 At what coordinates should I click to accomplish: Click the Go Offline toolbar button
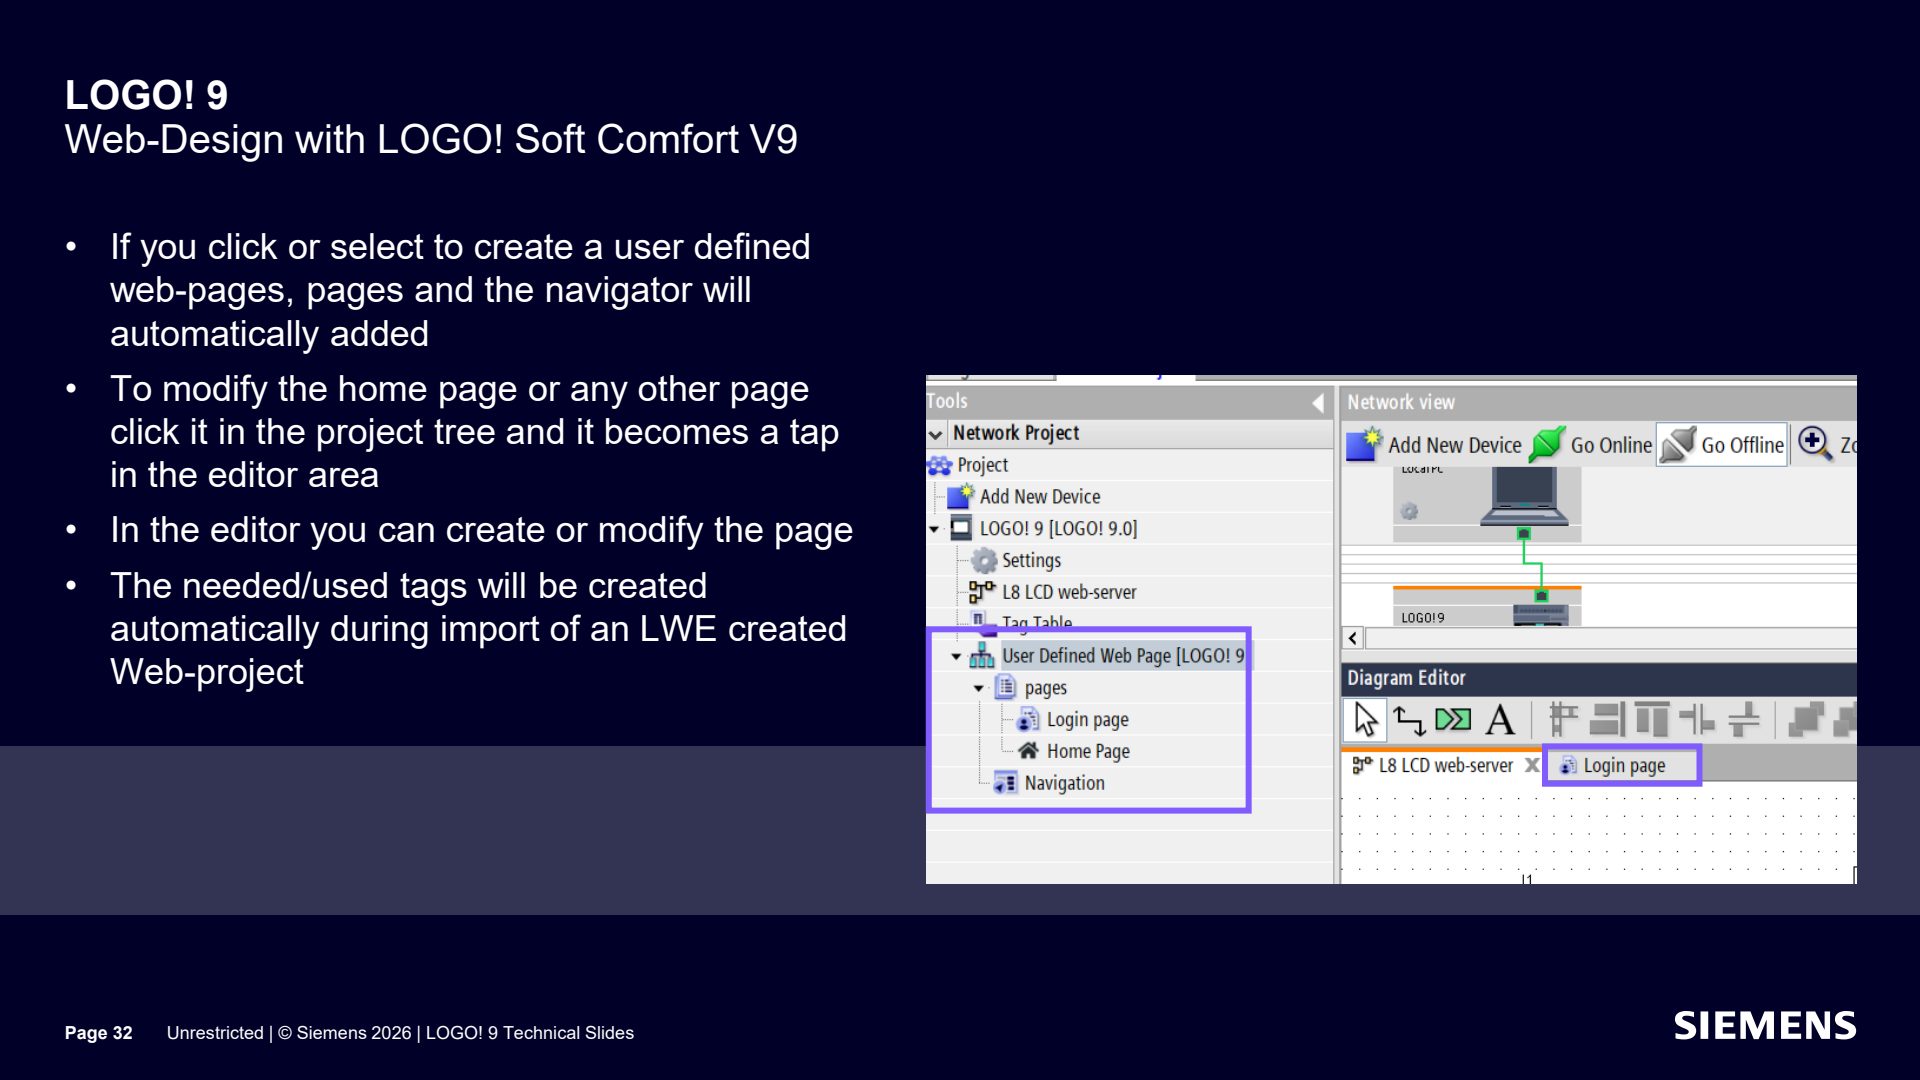tap(1722, 445)
